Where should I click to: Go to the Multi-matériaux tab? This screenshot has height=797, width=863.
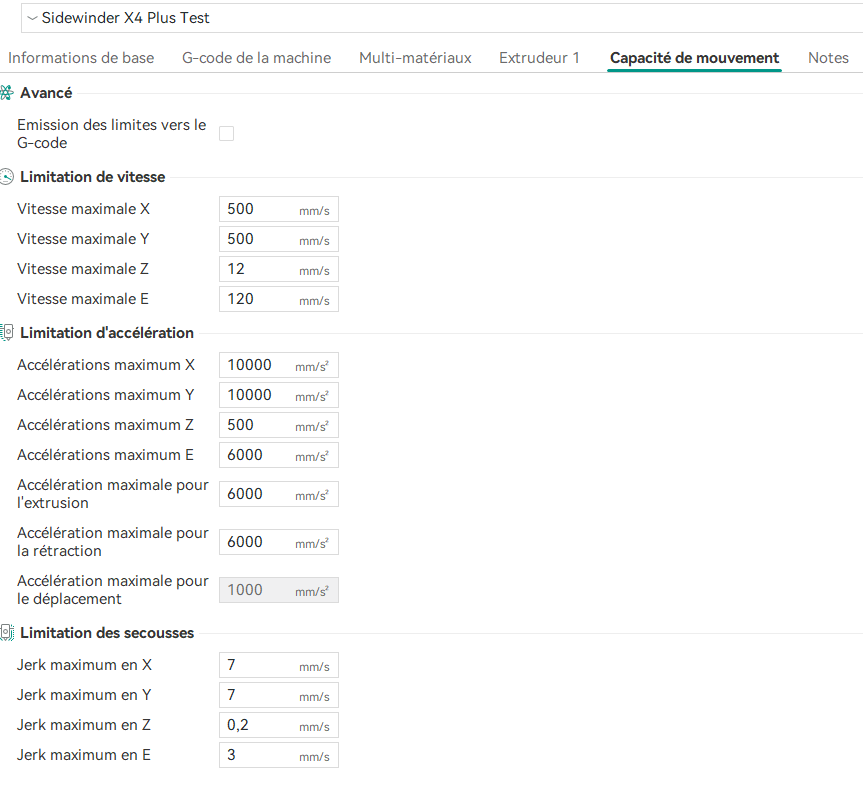pos(415,58)
